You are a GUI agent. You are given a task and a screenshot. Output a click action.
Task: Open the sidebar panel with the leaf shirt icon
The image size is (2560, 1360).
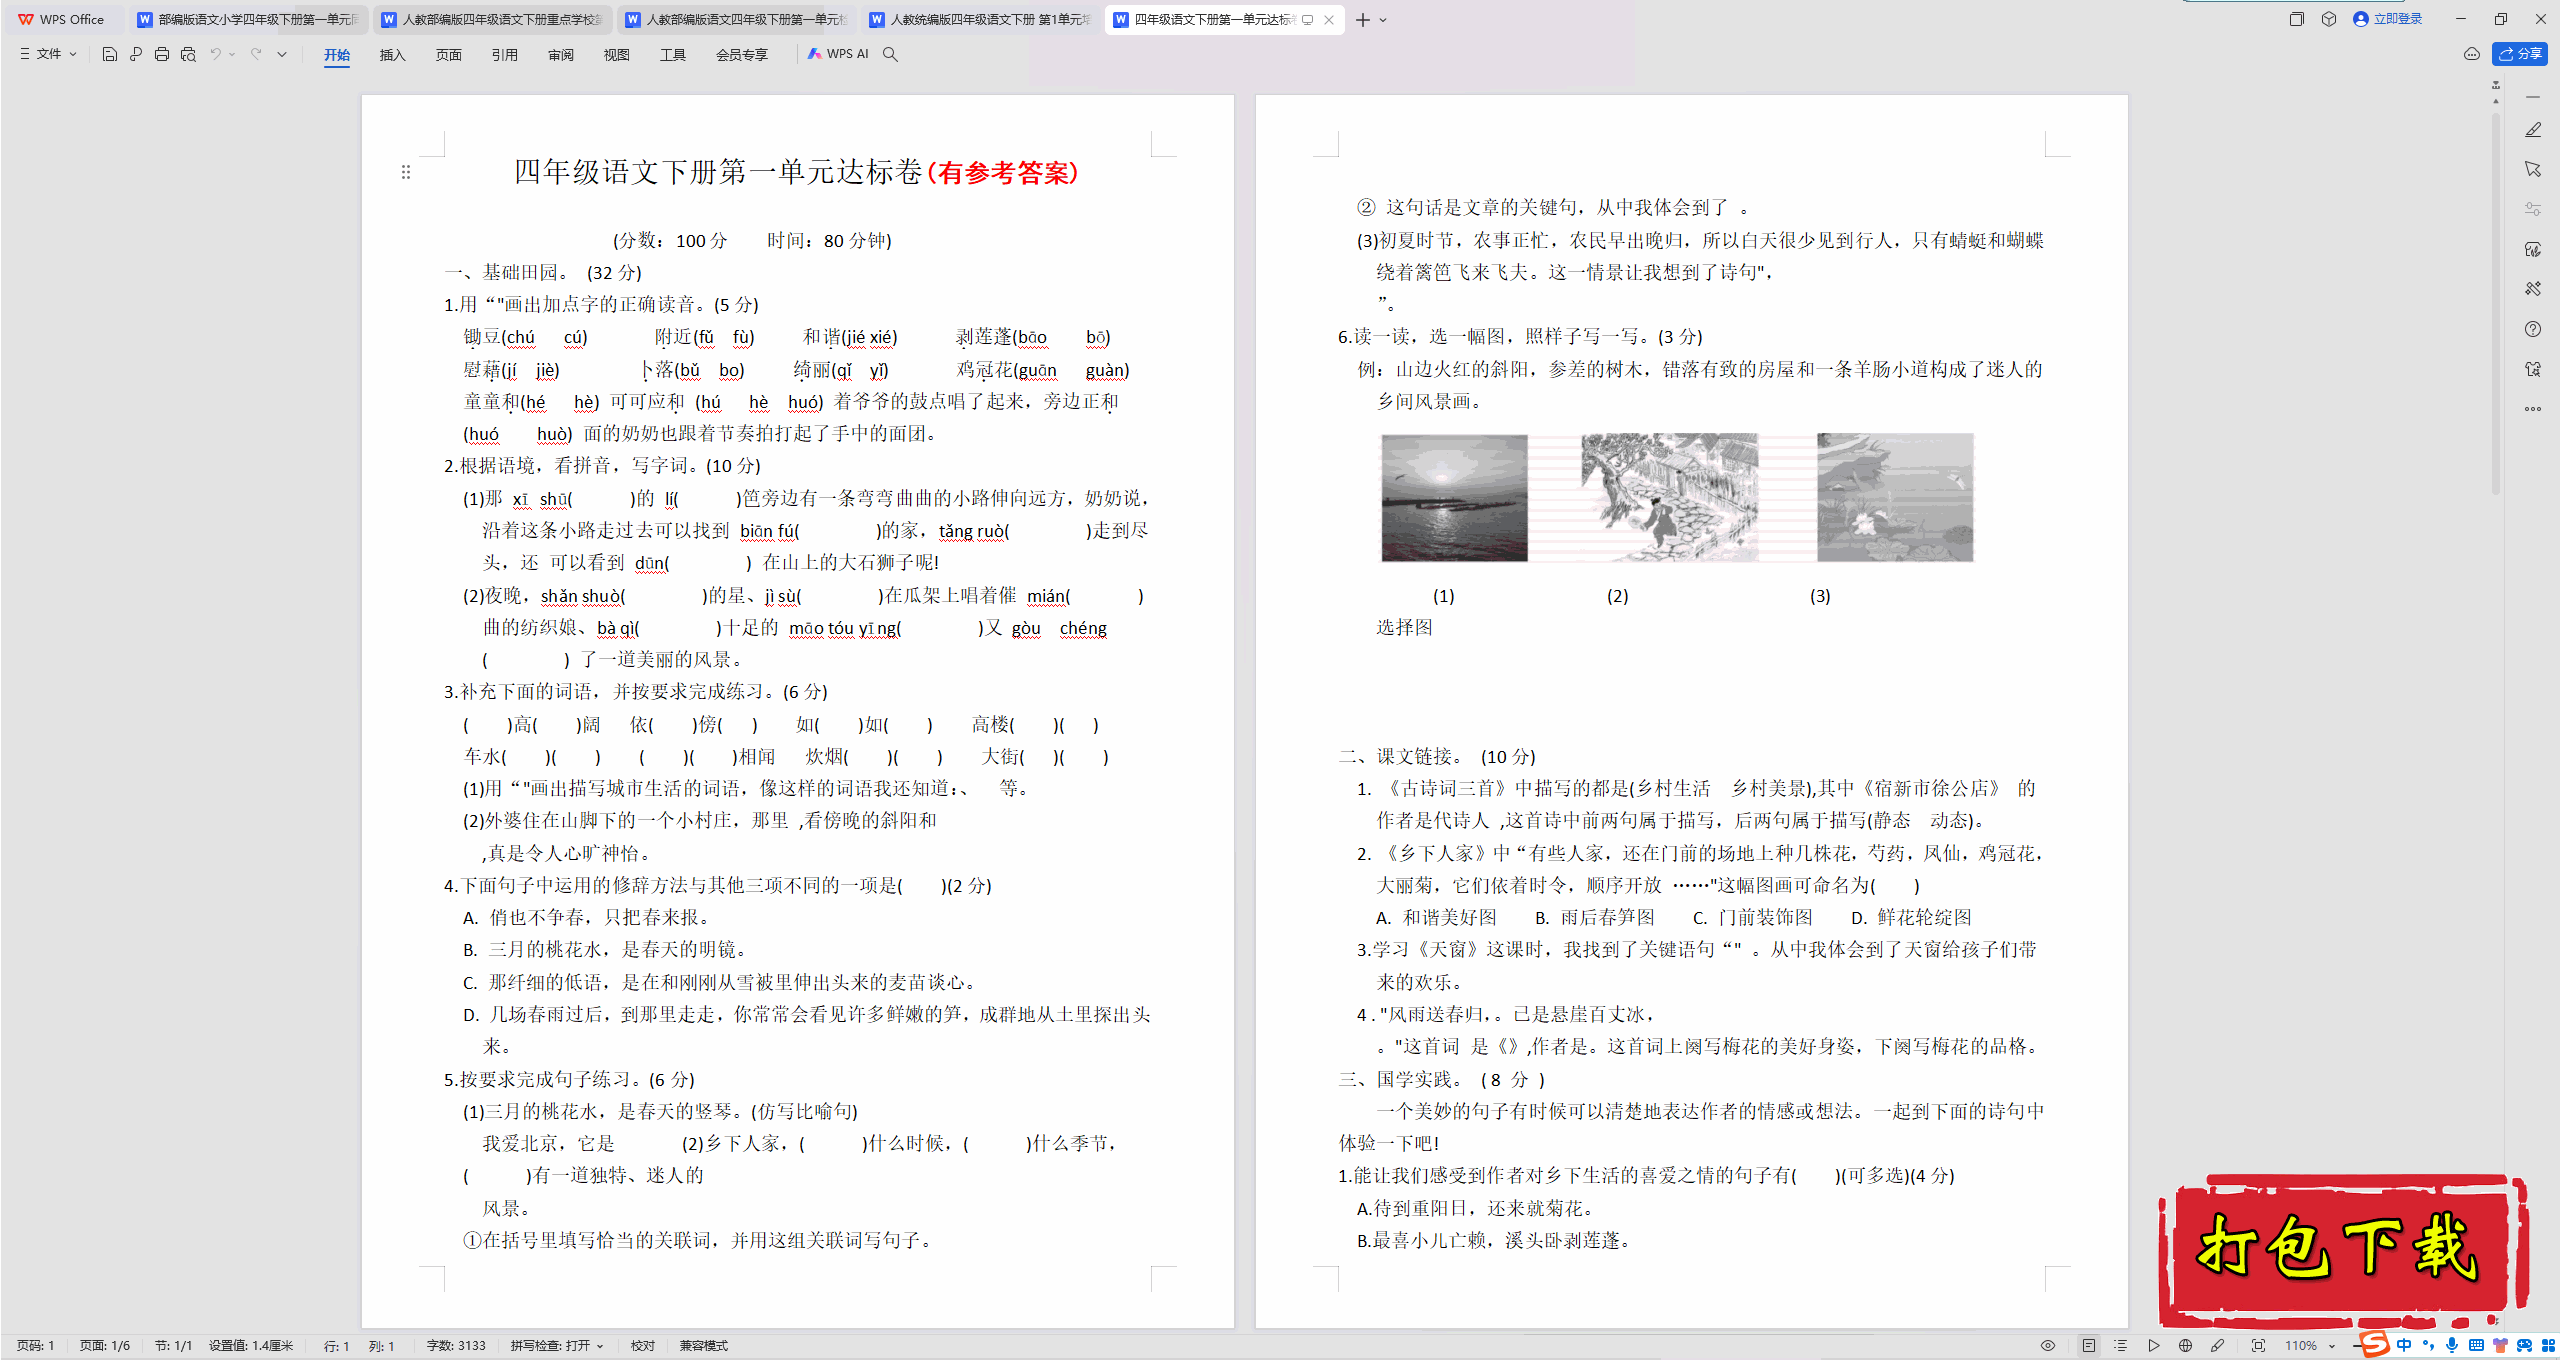(x=2533, y=249)
